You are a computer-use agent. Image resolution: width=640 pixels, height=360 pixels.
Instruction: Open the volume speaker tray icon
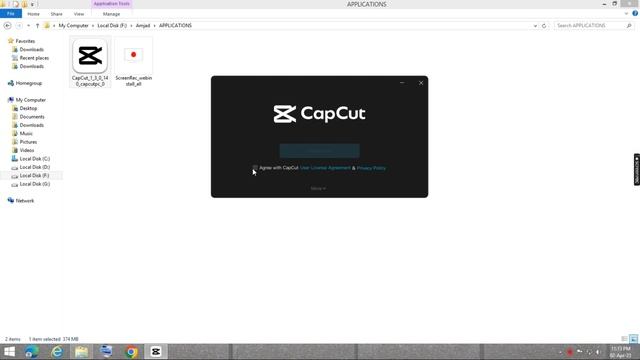click(598, 352)
